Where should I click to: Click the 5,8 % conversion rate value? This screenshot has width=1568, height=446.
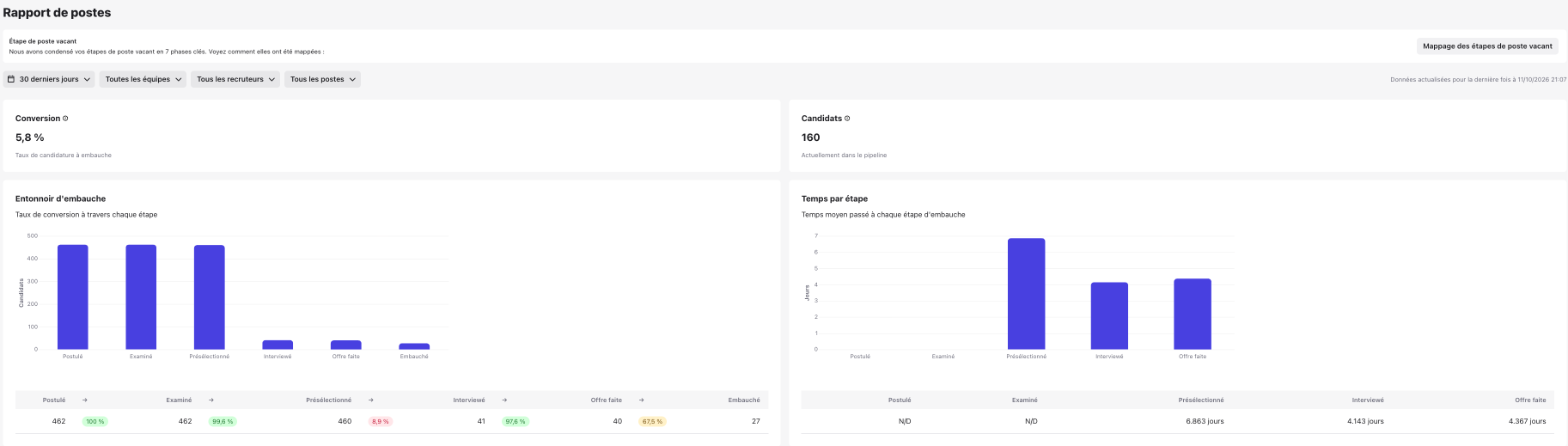pyautogui.click(x=30, y=137)
